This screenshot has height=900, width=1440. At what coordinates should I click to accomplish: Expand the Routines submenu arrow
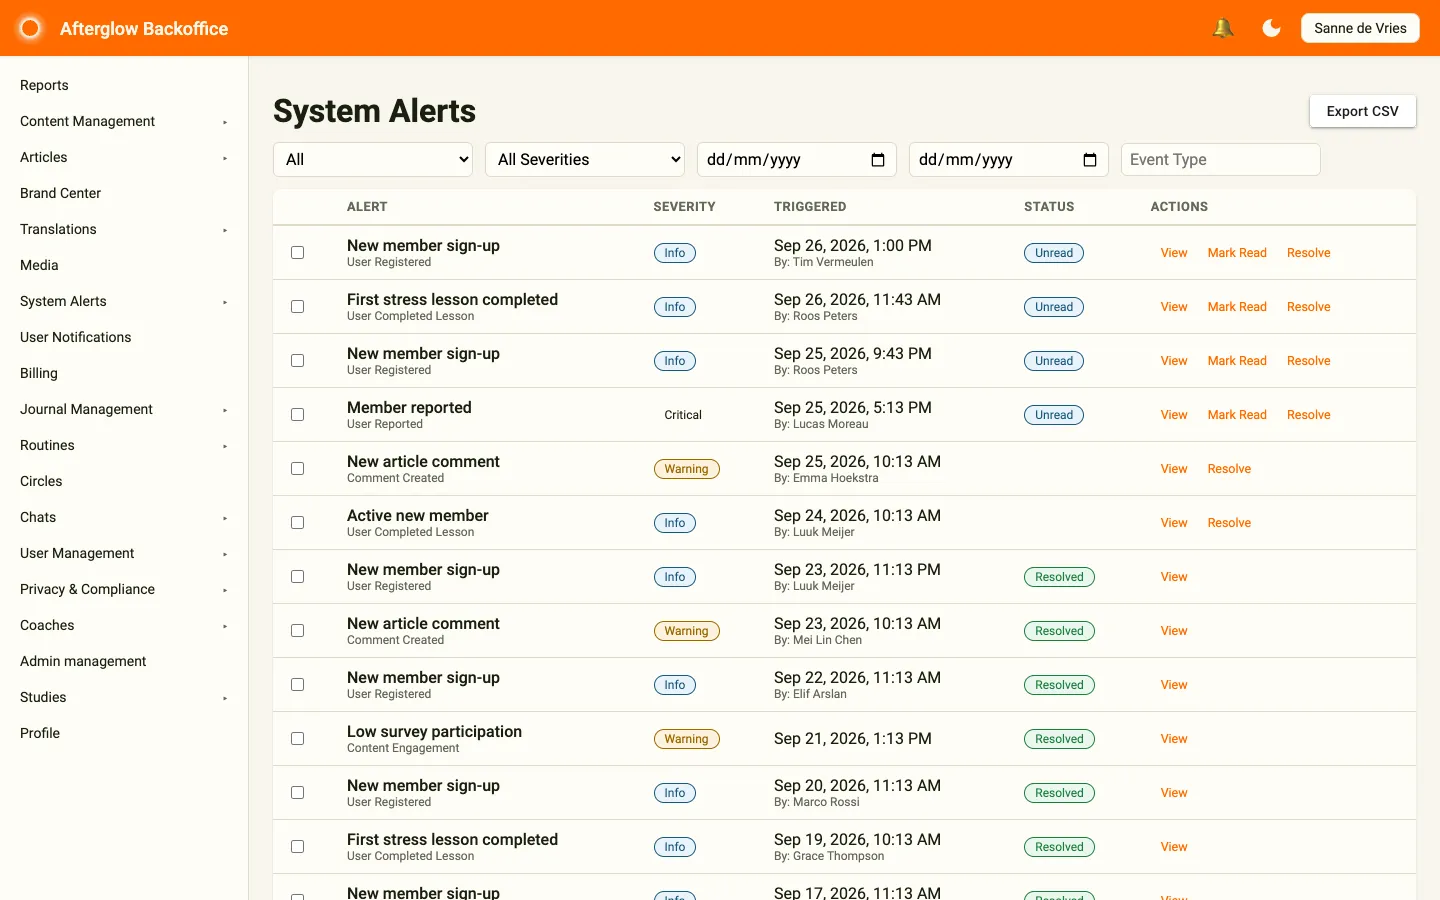tap(225, 446)
